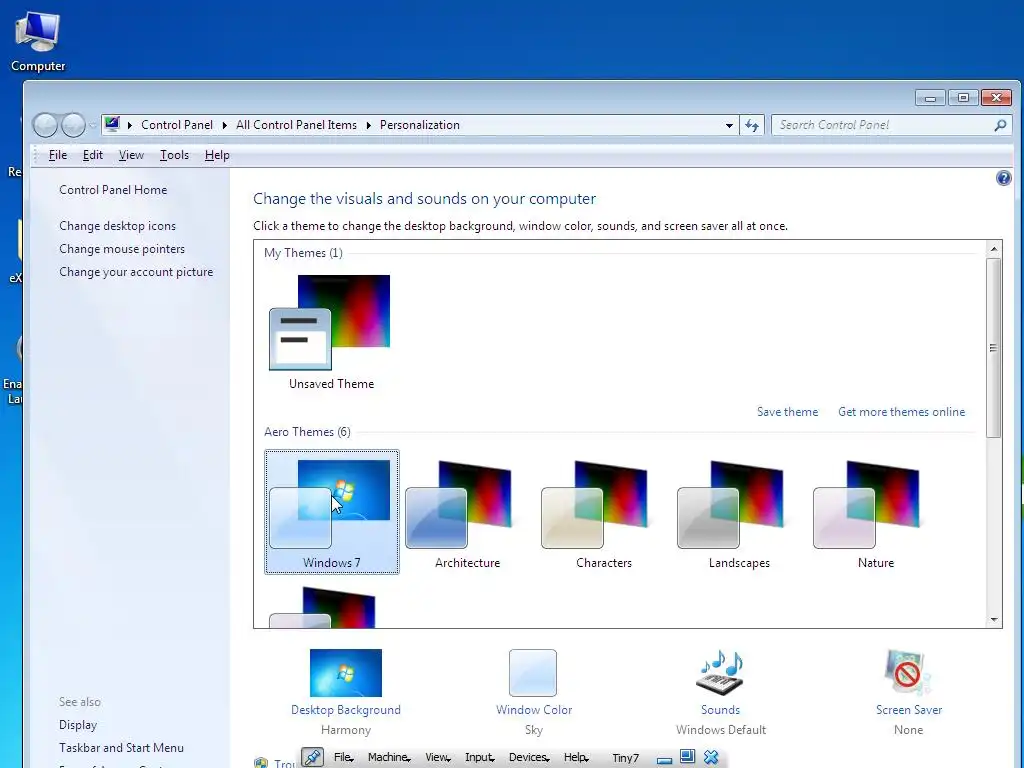1024x768 pixels.
Task: Apply the Architecture theme
Action: (467, 512)
